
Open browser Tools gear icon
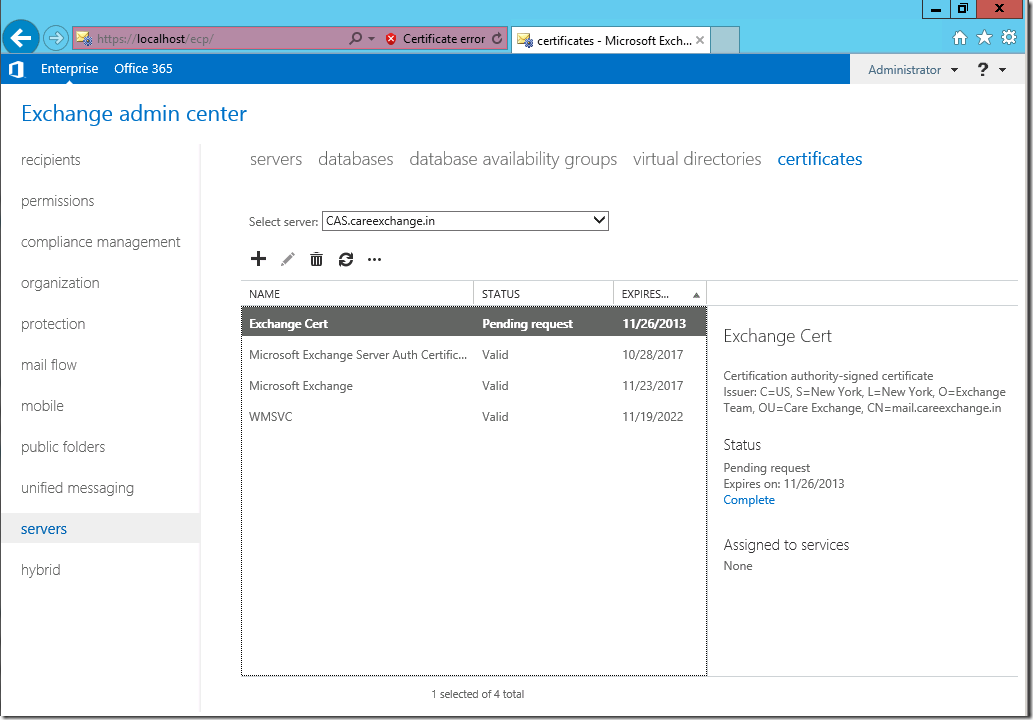point(1009,38)
